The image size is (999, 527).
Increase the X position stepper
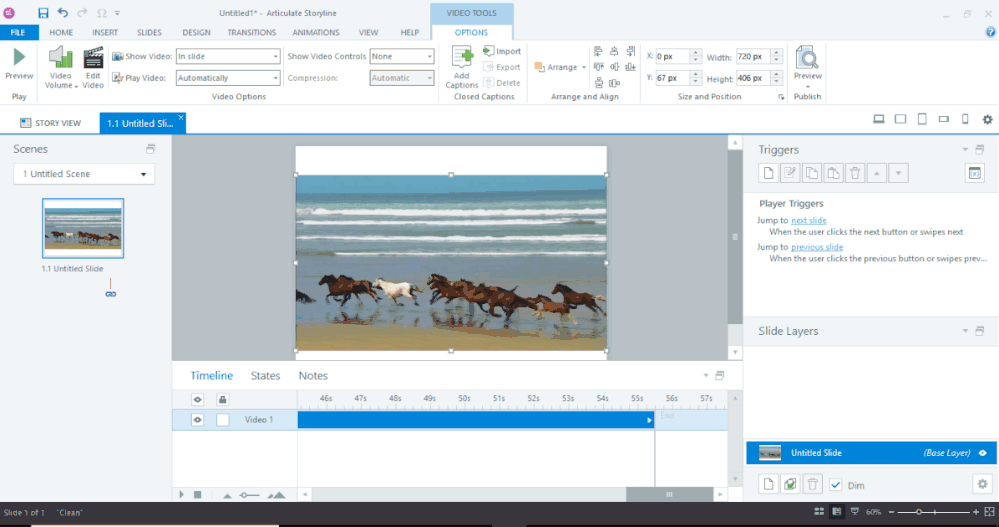(x=696, y=53)
